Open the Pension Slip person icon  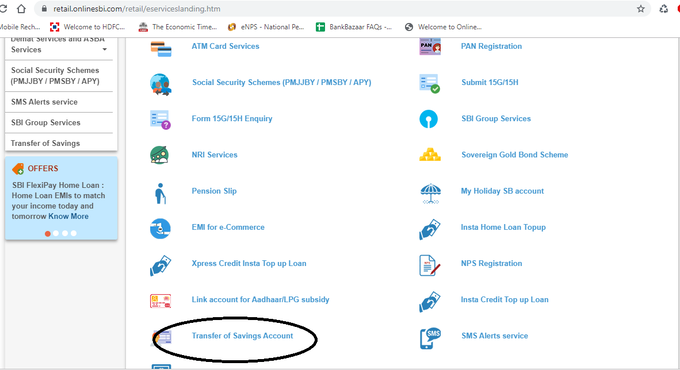(x=160, y=193)
